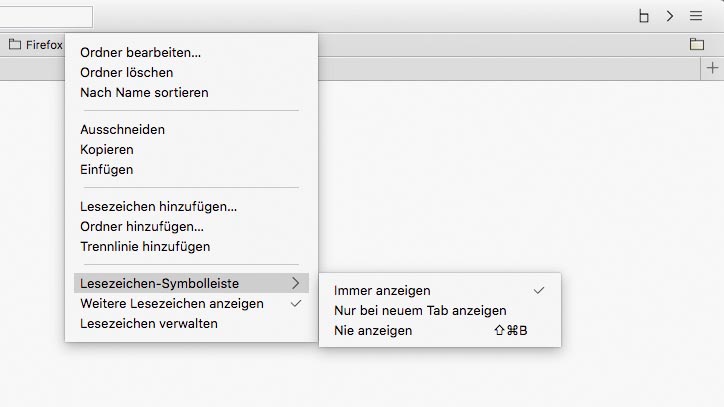
Task: Select 'Immer anzeigen' option
Action: pyautogui.click(x=382, y=291)
